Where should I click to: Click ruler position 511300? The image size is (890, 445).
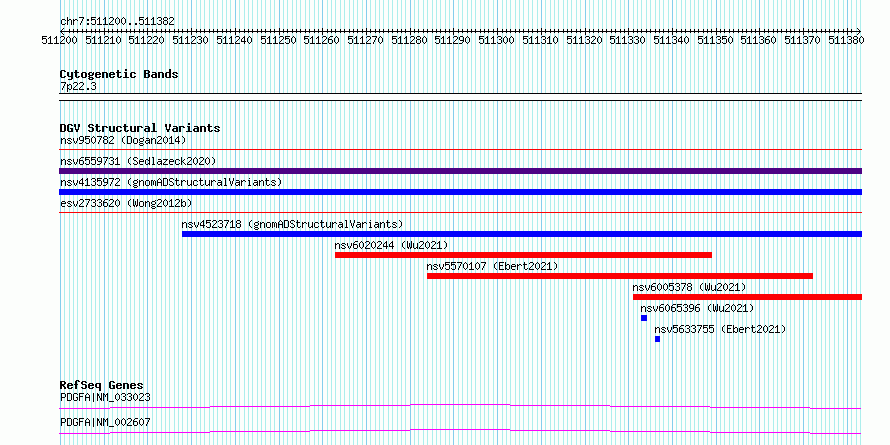pos(497,40)
